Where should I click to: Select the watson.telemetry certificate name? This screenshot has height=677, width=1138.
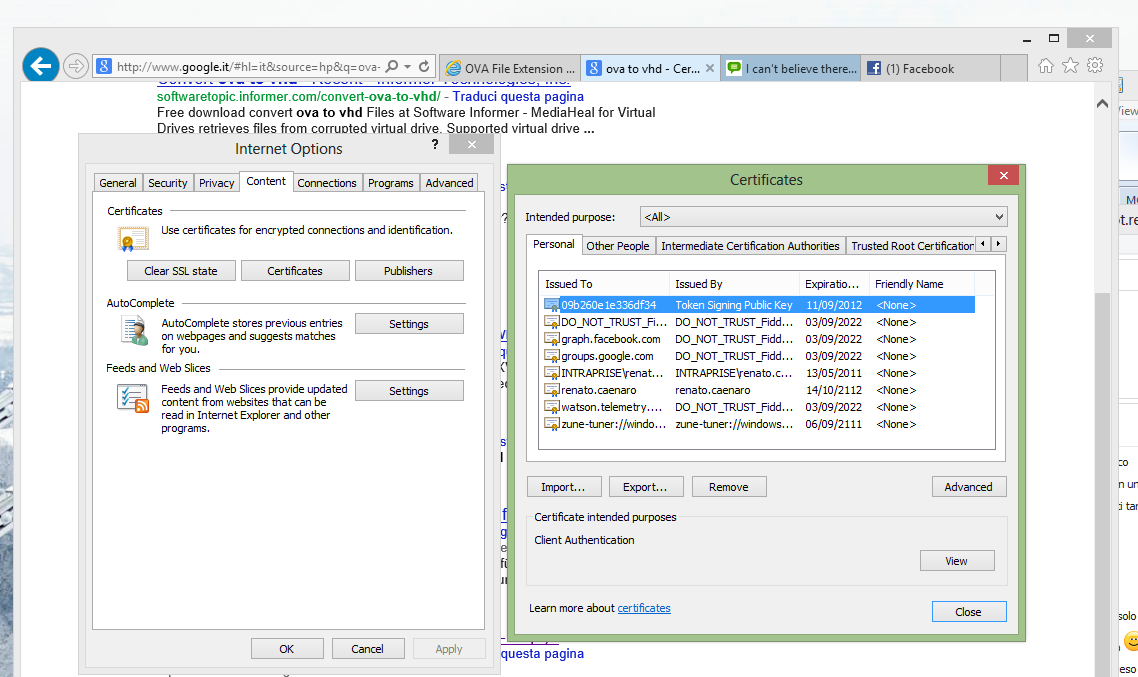pyautogui.click(x=611, y=407)
